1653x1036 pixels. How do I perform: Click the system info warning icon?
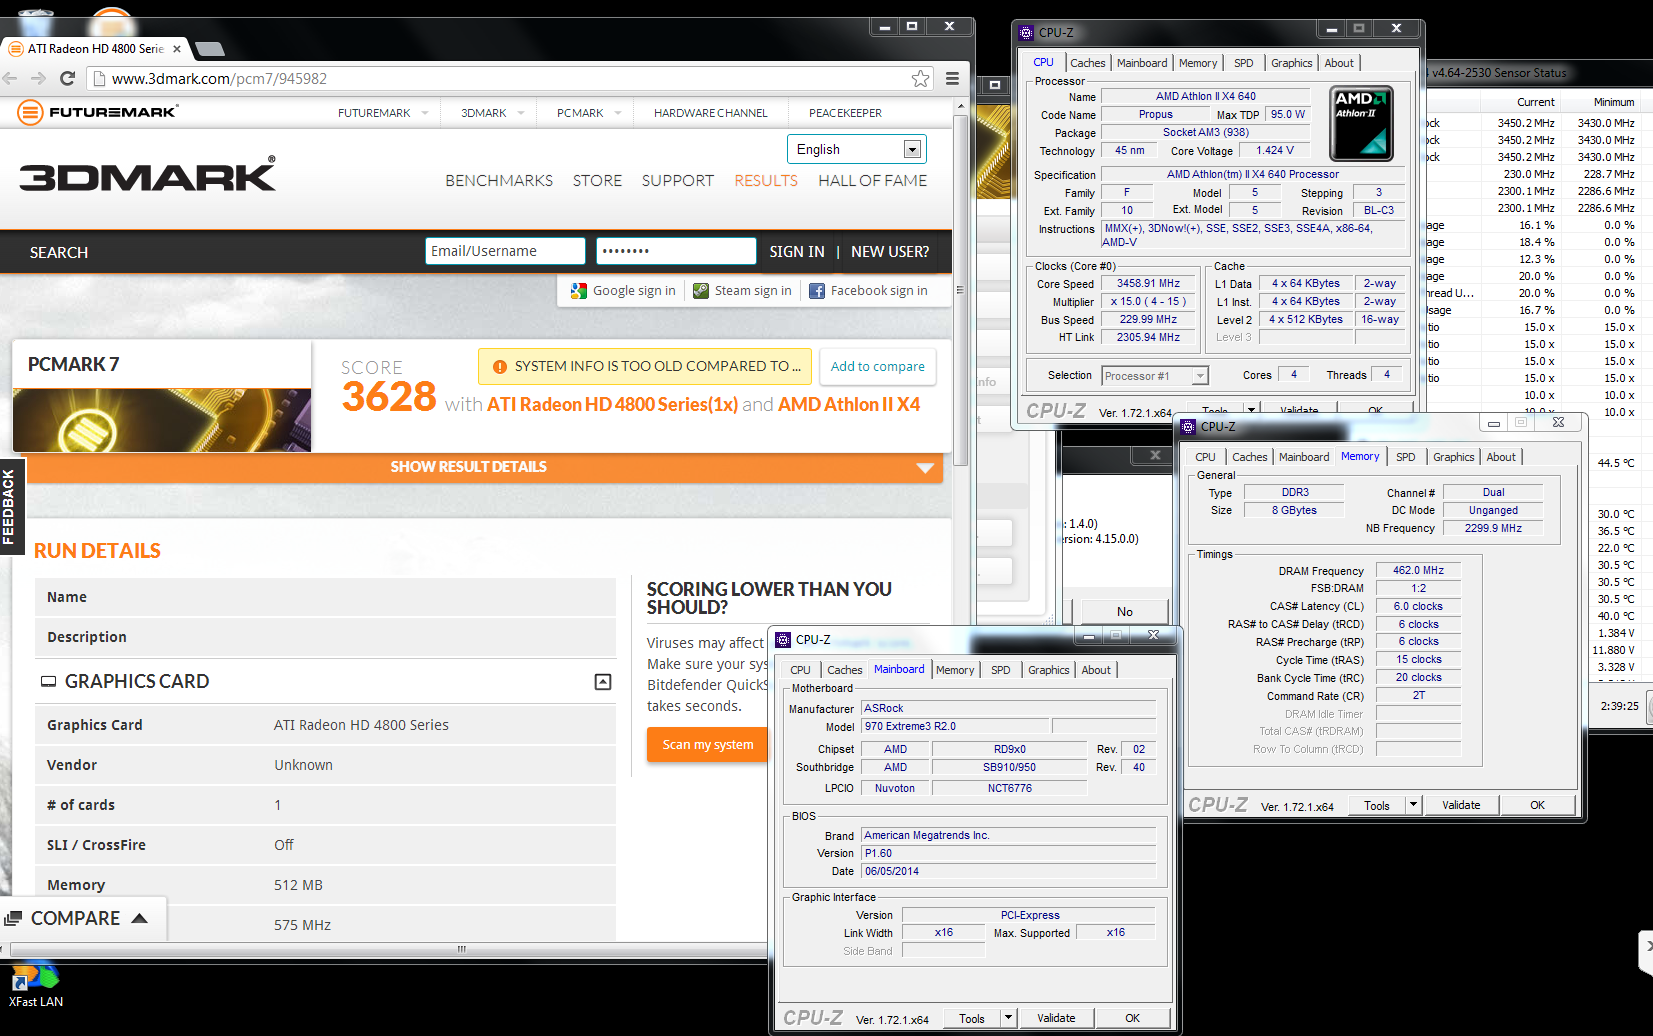499,367
